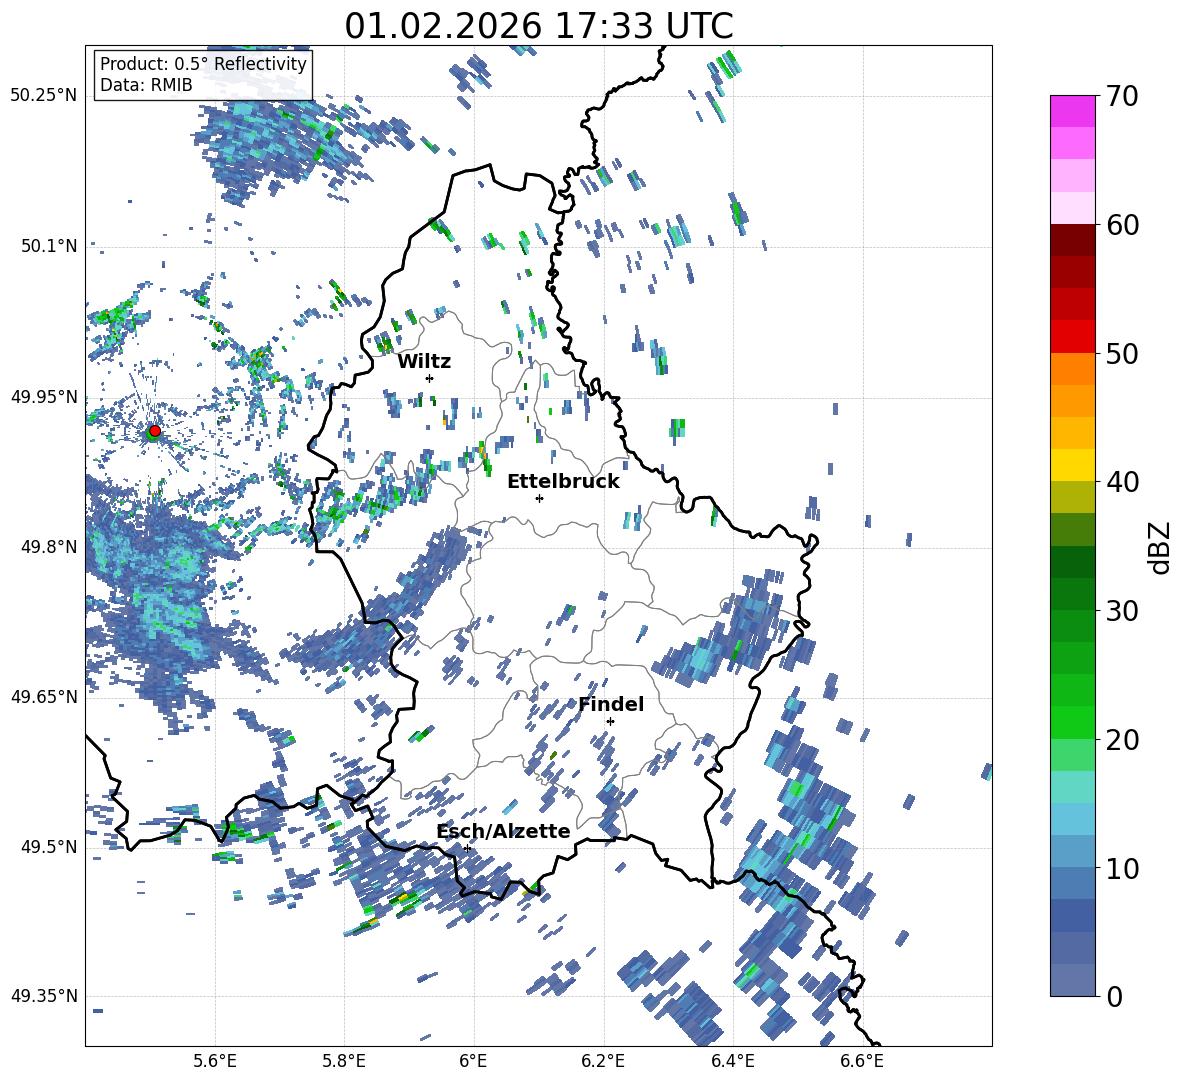This screenshot has width=1184, height=1081.
Task: Click the Product: 0.5° Reflectivity text
Action: (203, 63)
